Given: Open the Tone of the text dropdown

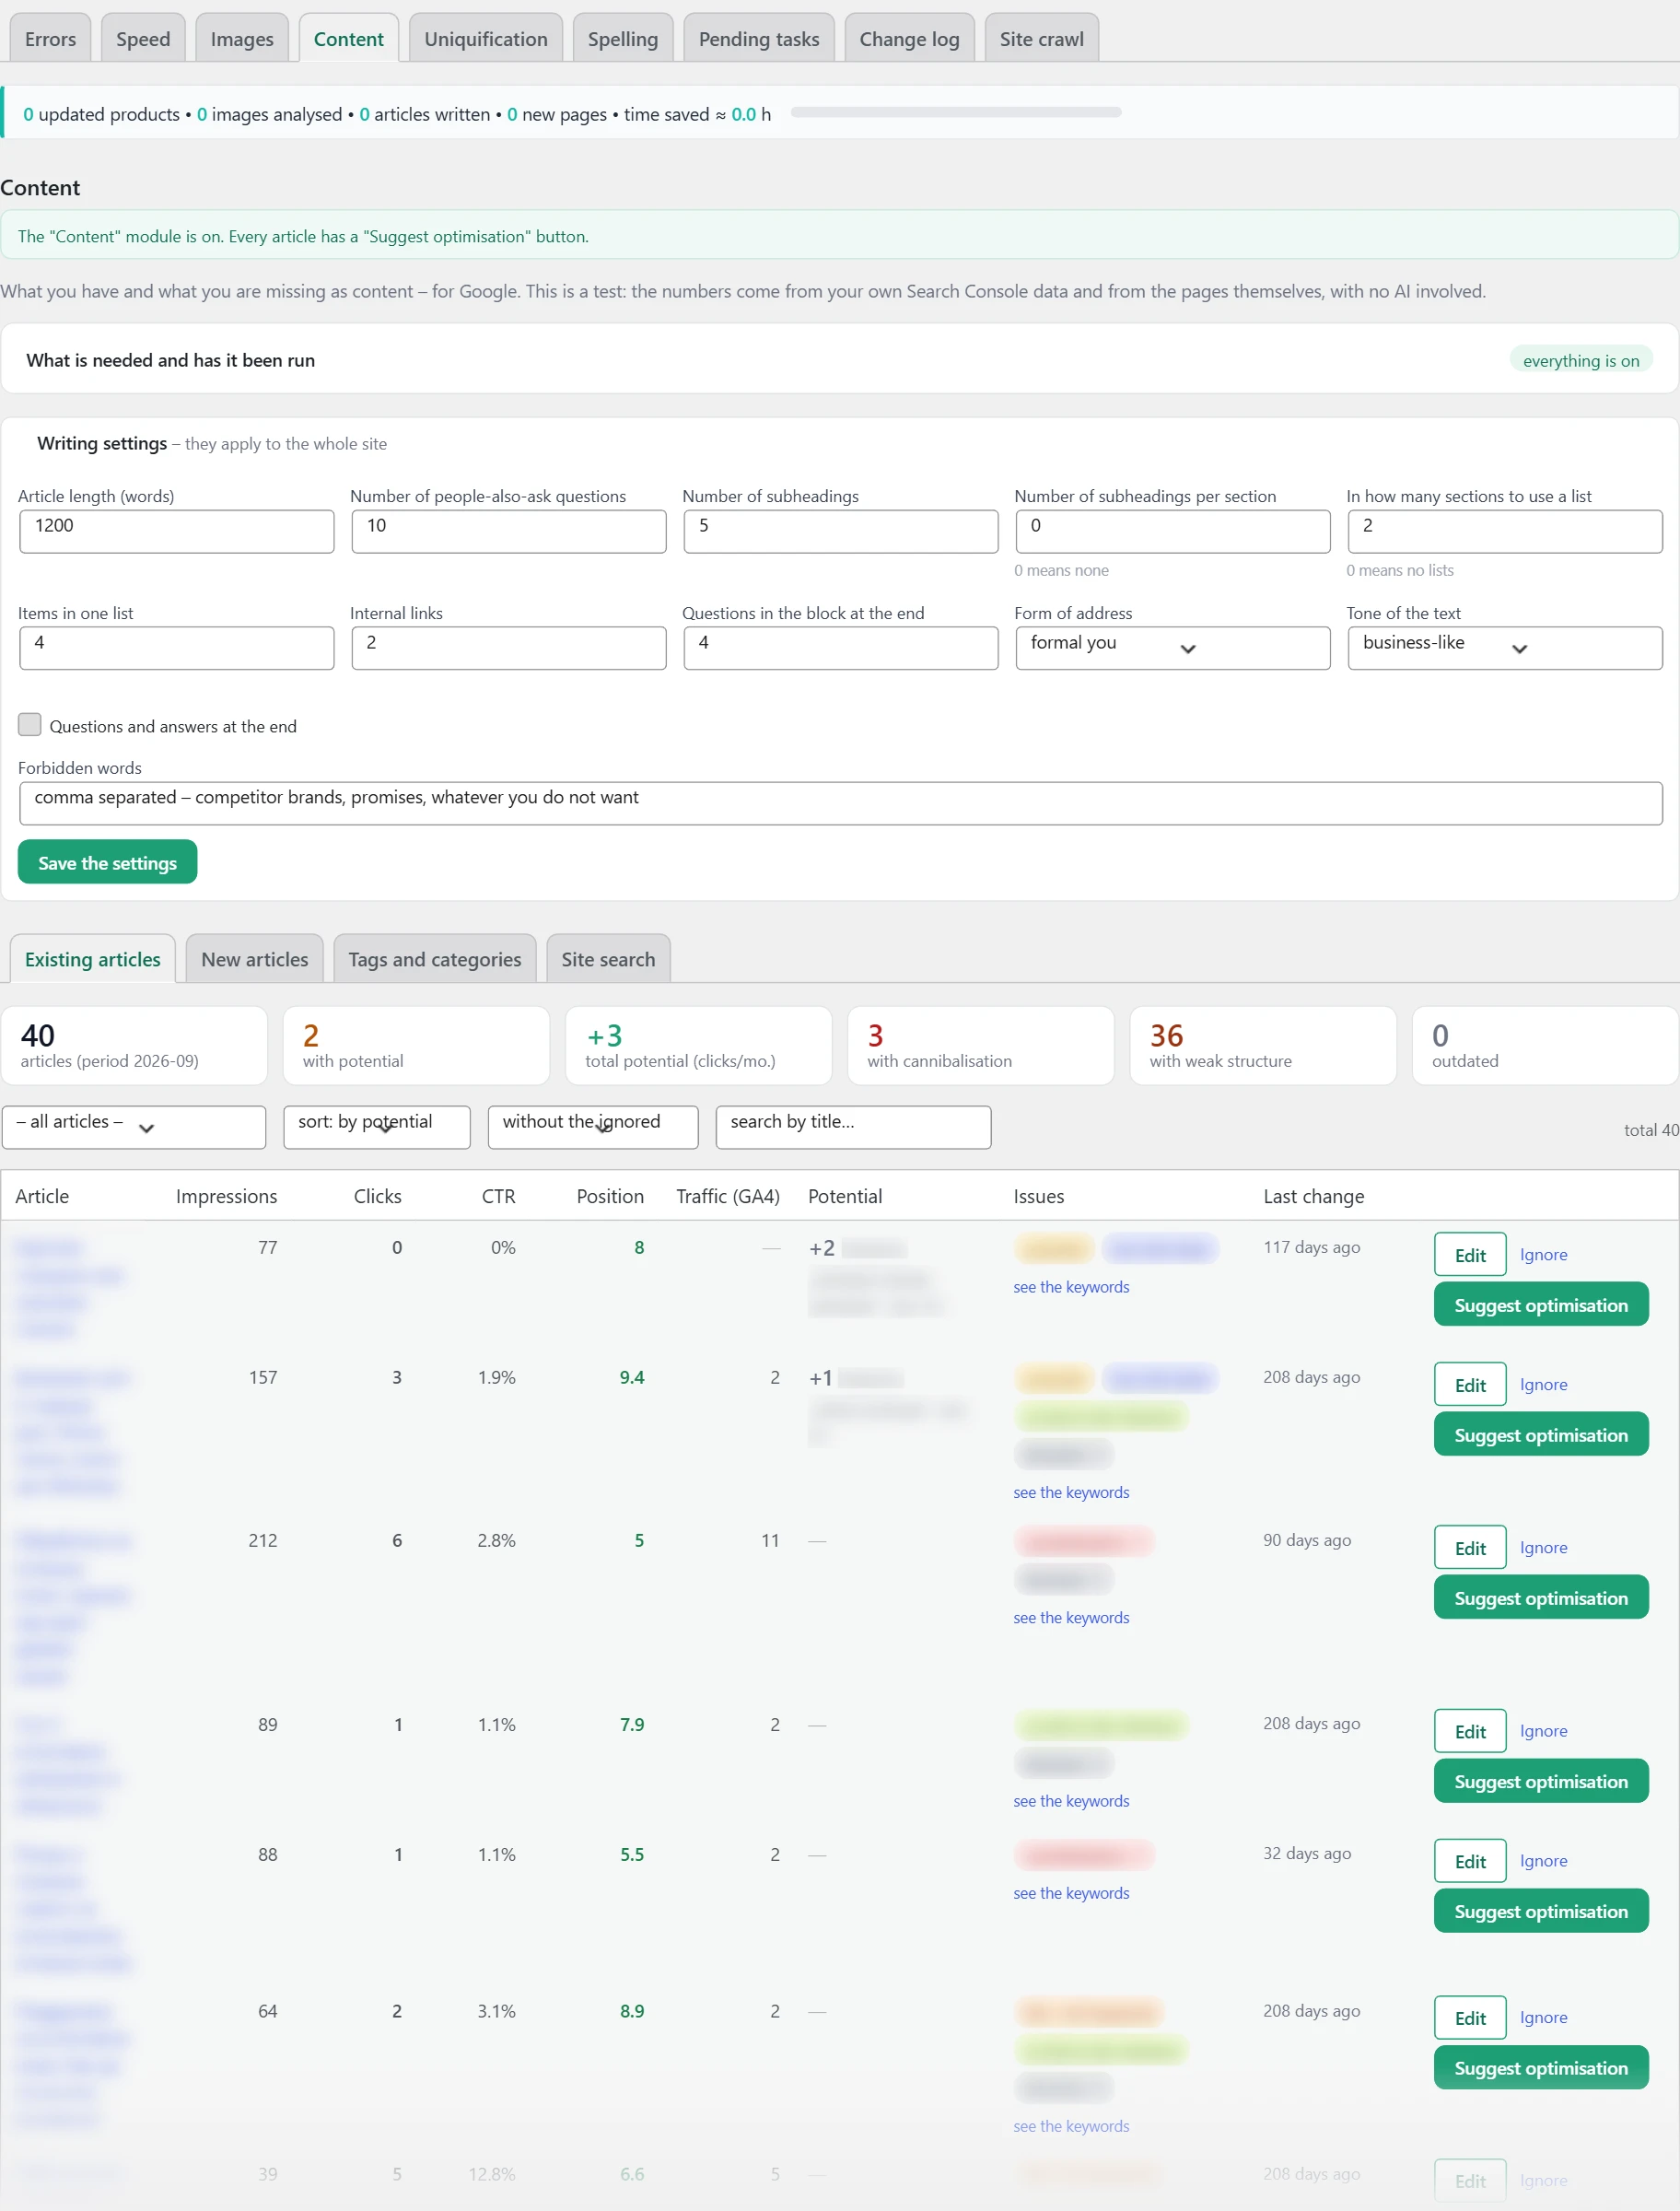Looking at the screenshot, I should pyautogui.click(x=1504, y=648).
